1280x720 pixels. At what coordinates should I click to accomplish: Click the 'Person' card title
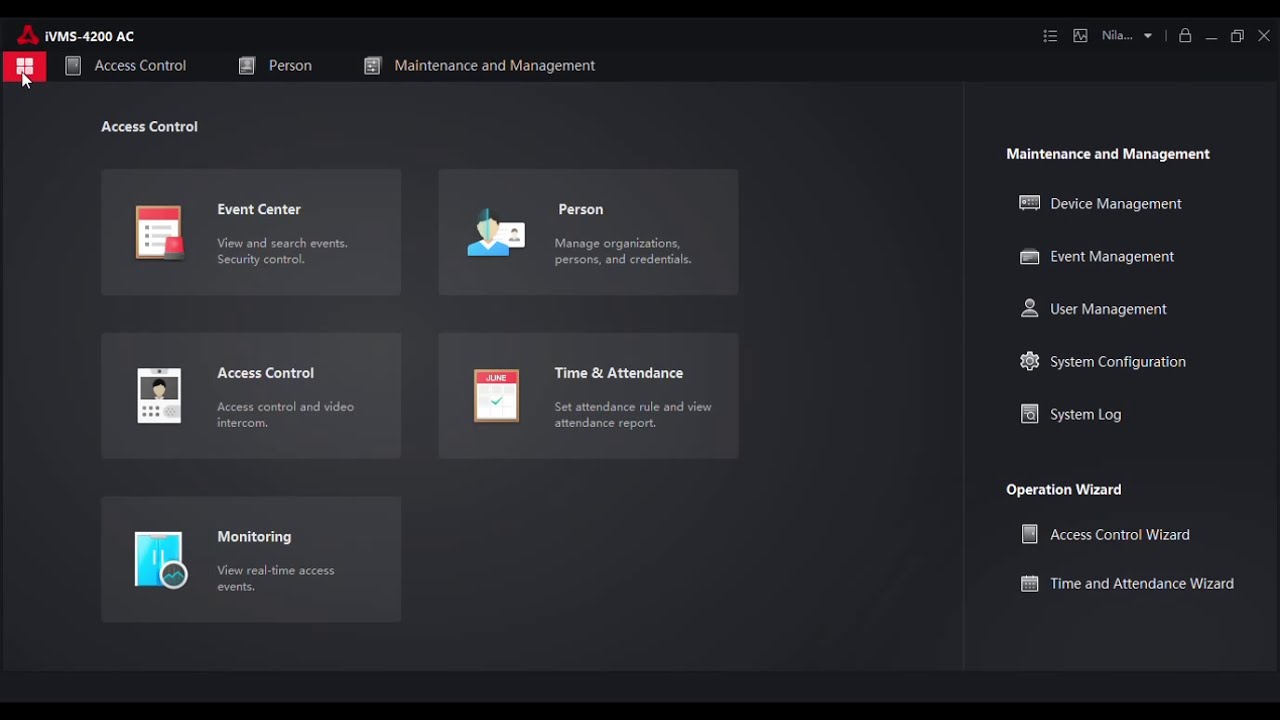[x=581, y=209]
